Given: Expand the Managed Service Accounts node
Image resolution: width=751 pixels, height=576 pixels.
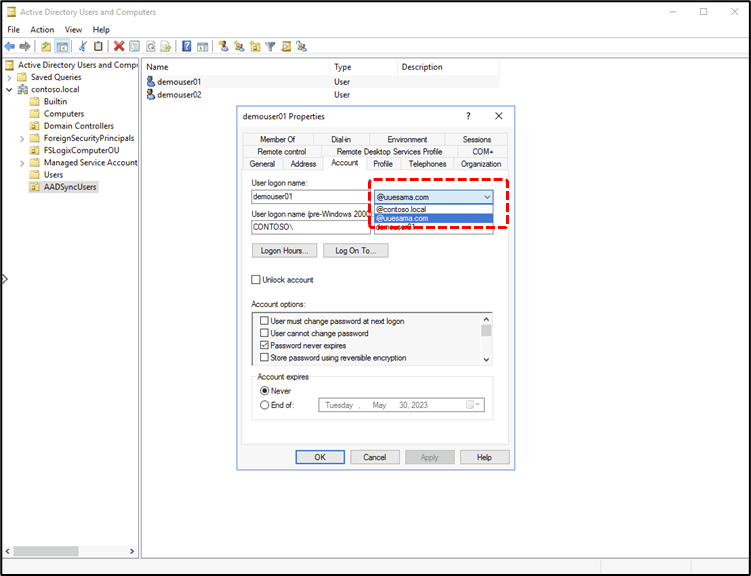Looking at the screenshot, I should point(22,163).
